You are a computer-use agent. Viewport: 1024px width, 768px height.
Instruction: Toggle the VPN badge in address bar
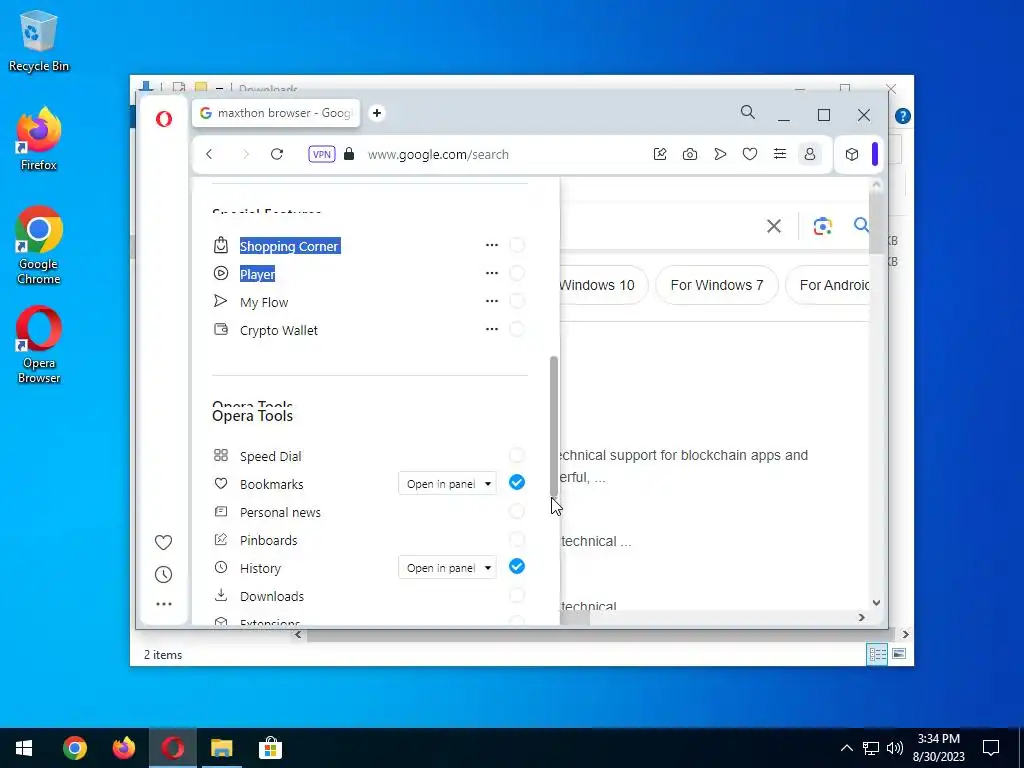(322, 154)
